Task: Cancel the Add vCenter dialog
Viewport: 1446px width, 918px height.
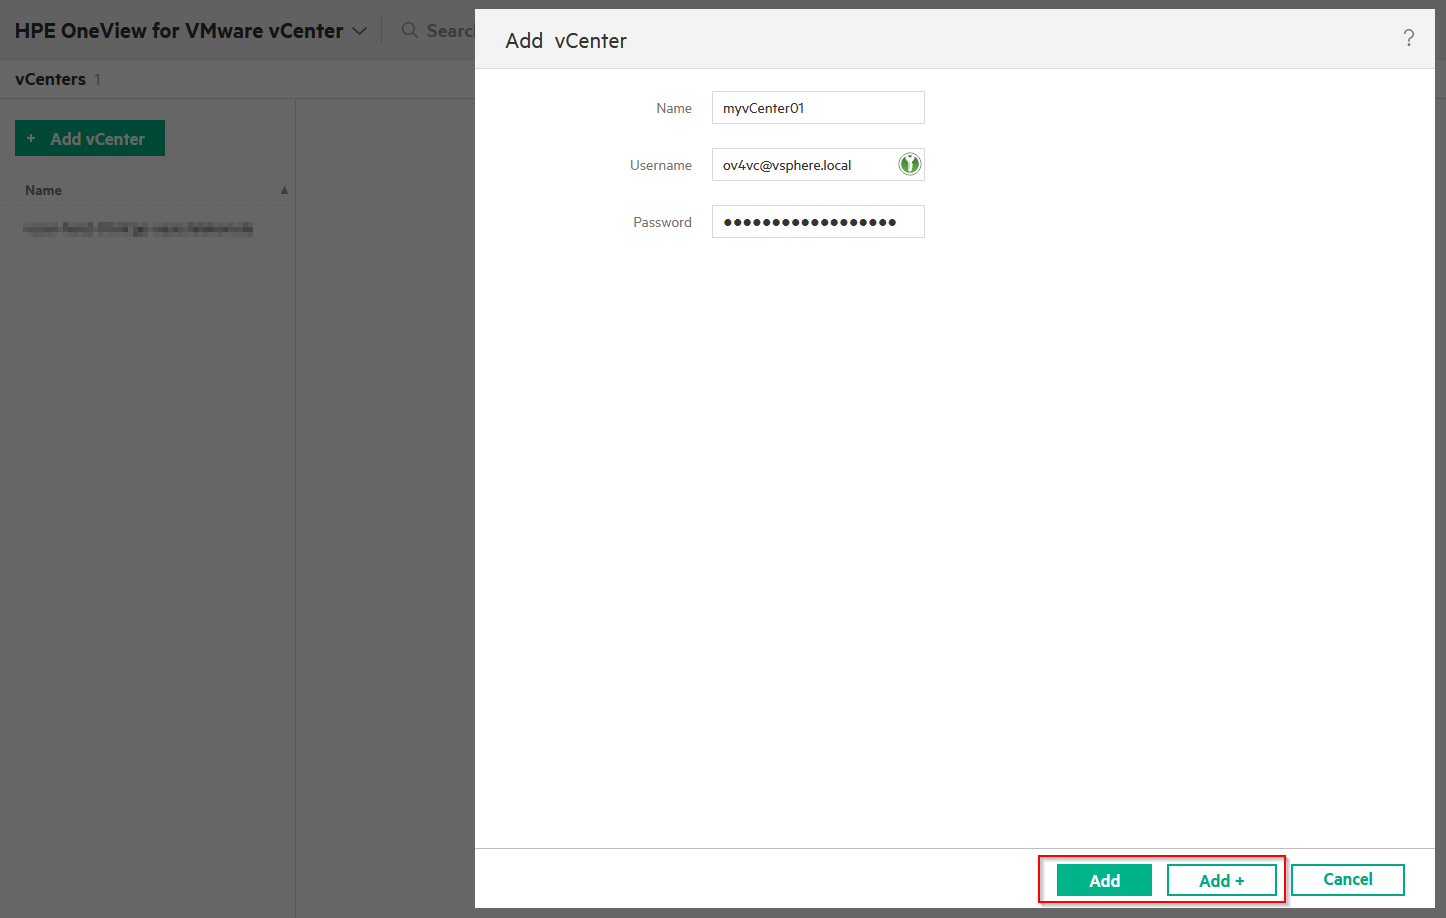Action: (x=1347, y=880)
